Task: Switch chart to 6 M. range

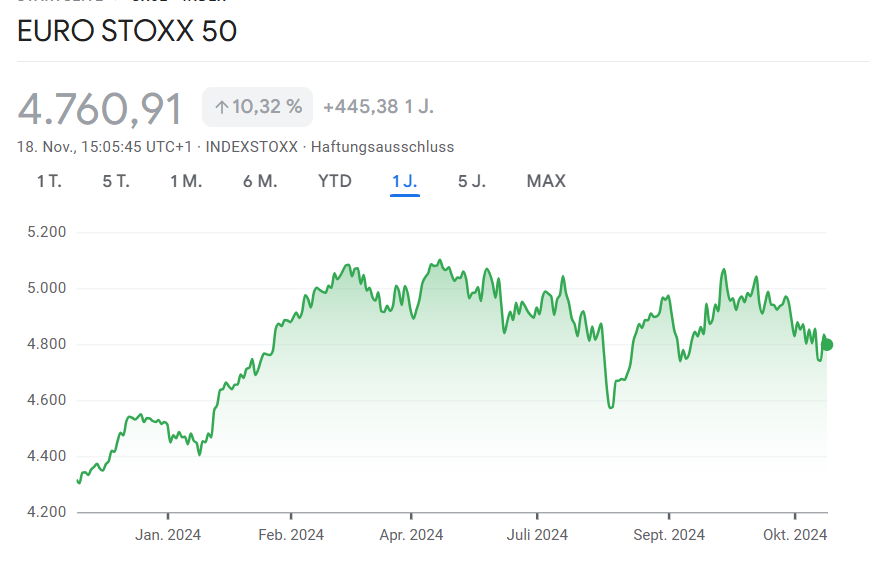Action: pos(260,181)
